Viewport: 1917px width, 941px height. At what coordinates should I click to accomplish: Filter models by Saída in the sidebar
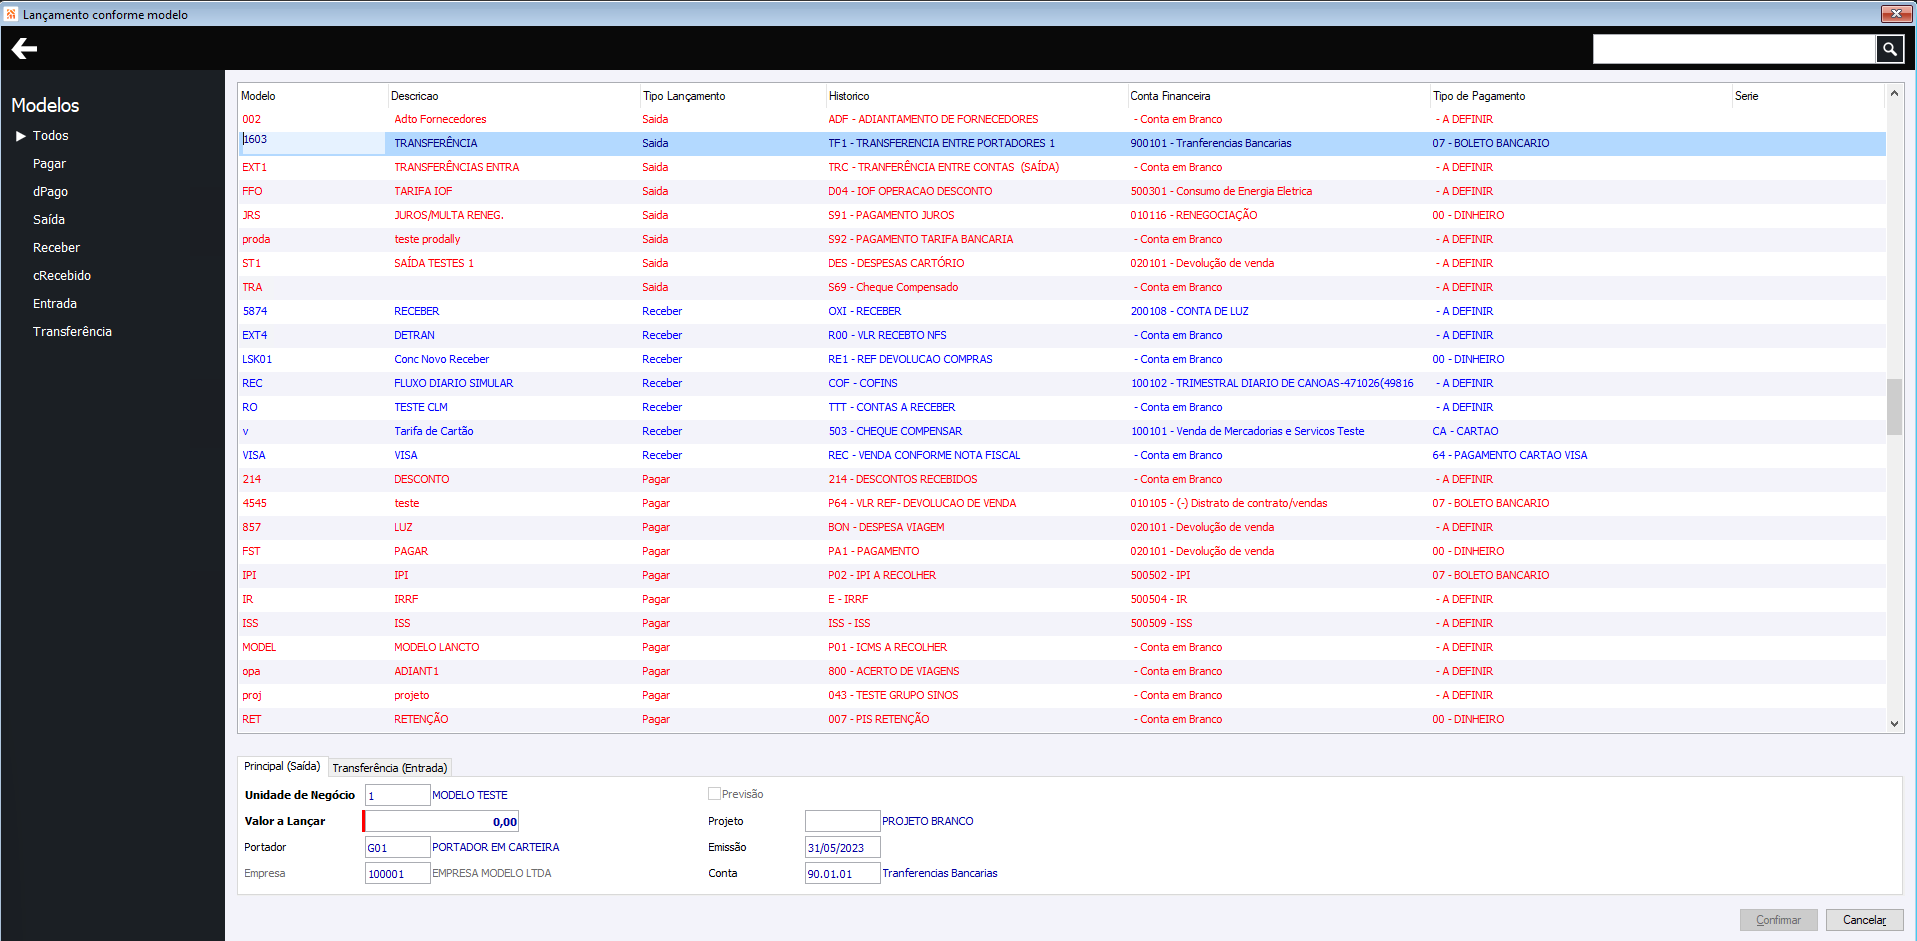click(x=48, y=220)
